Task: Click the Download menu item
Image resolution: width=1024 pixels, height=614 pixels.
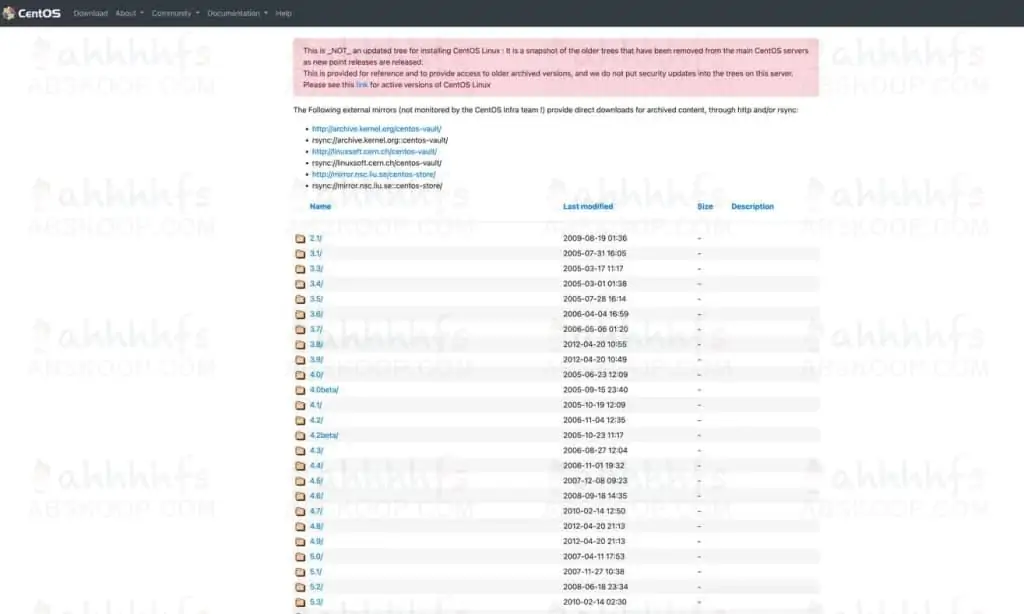Action: tap(90, 13)
